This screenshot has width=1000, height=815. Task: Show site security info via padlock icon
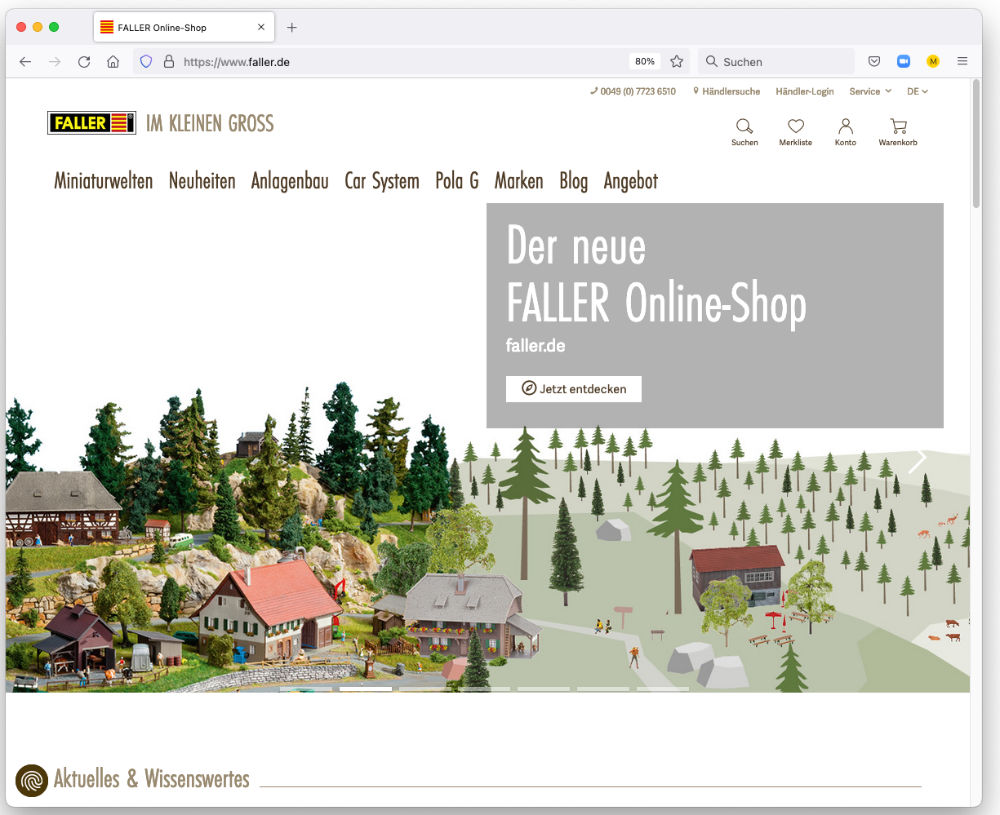pyautogui.click(x=169, y=62)
